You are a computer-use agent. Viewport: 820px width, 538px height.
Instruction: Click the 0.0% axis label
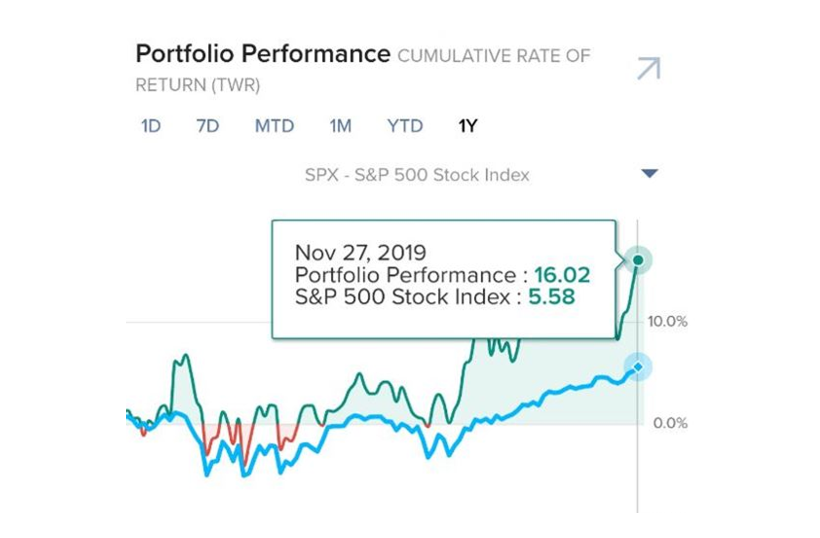(670, 423)
